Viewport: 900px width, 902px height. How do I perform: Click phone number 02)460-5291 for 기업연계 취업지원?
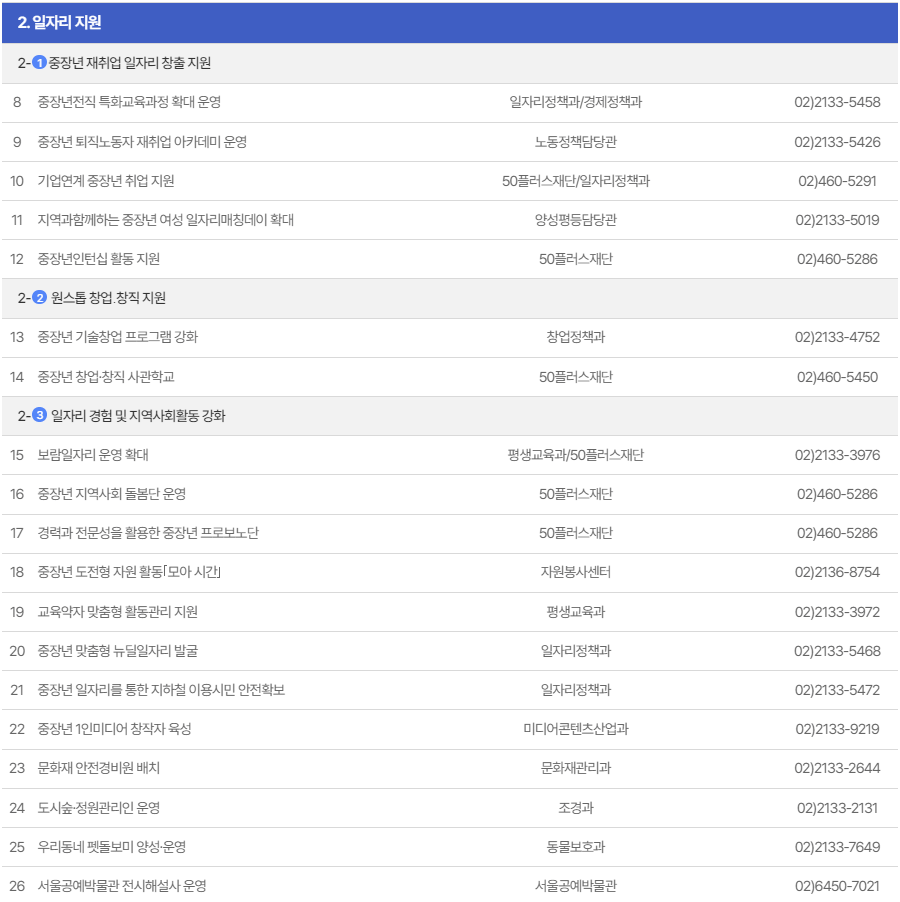click(x=838, y=180)
